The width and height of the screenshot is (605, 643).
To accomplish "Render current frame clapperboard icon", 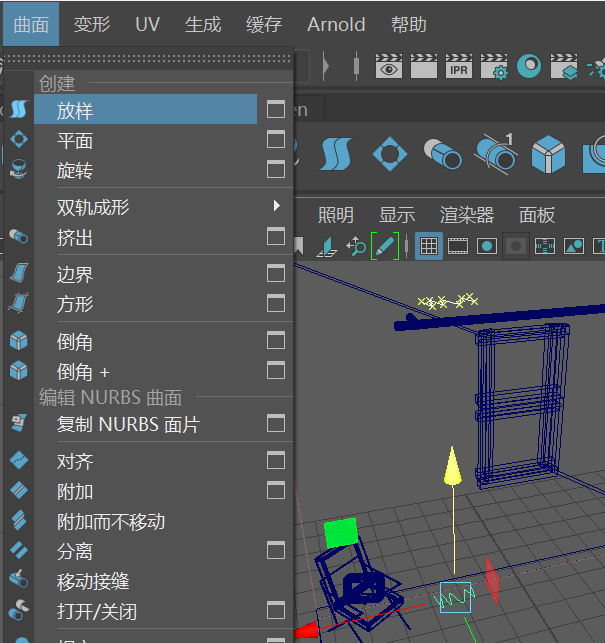I will click(x=424, y=66).
